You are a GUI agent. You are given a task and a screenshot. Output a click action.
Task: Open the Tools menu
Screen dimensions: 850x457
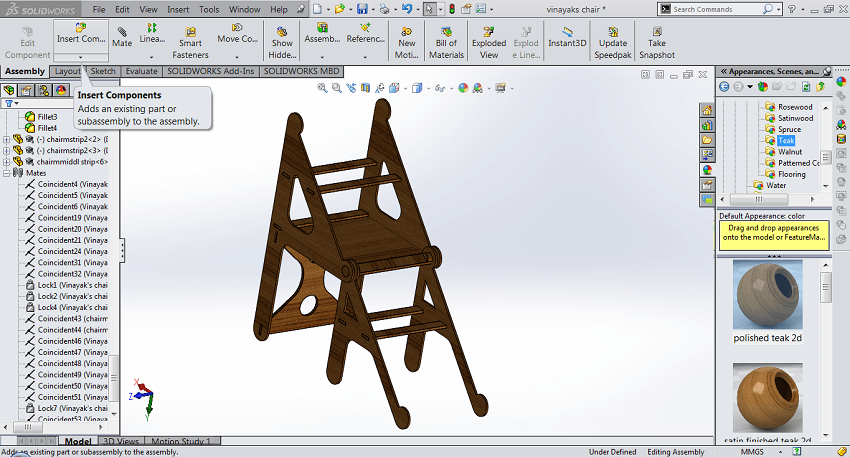209,9
